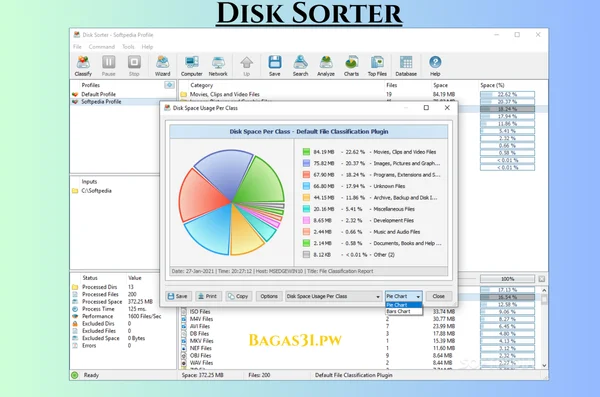Image resolution: width=600 pixels, height=397 pixels.
Task: Maximize the Disk Space Usage Per Class dialog
Action: (x=426, y=108)
